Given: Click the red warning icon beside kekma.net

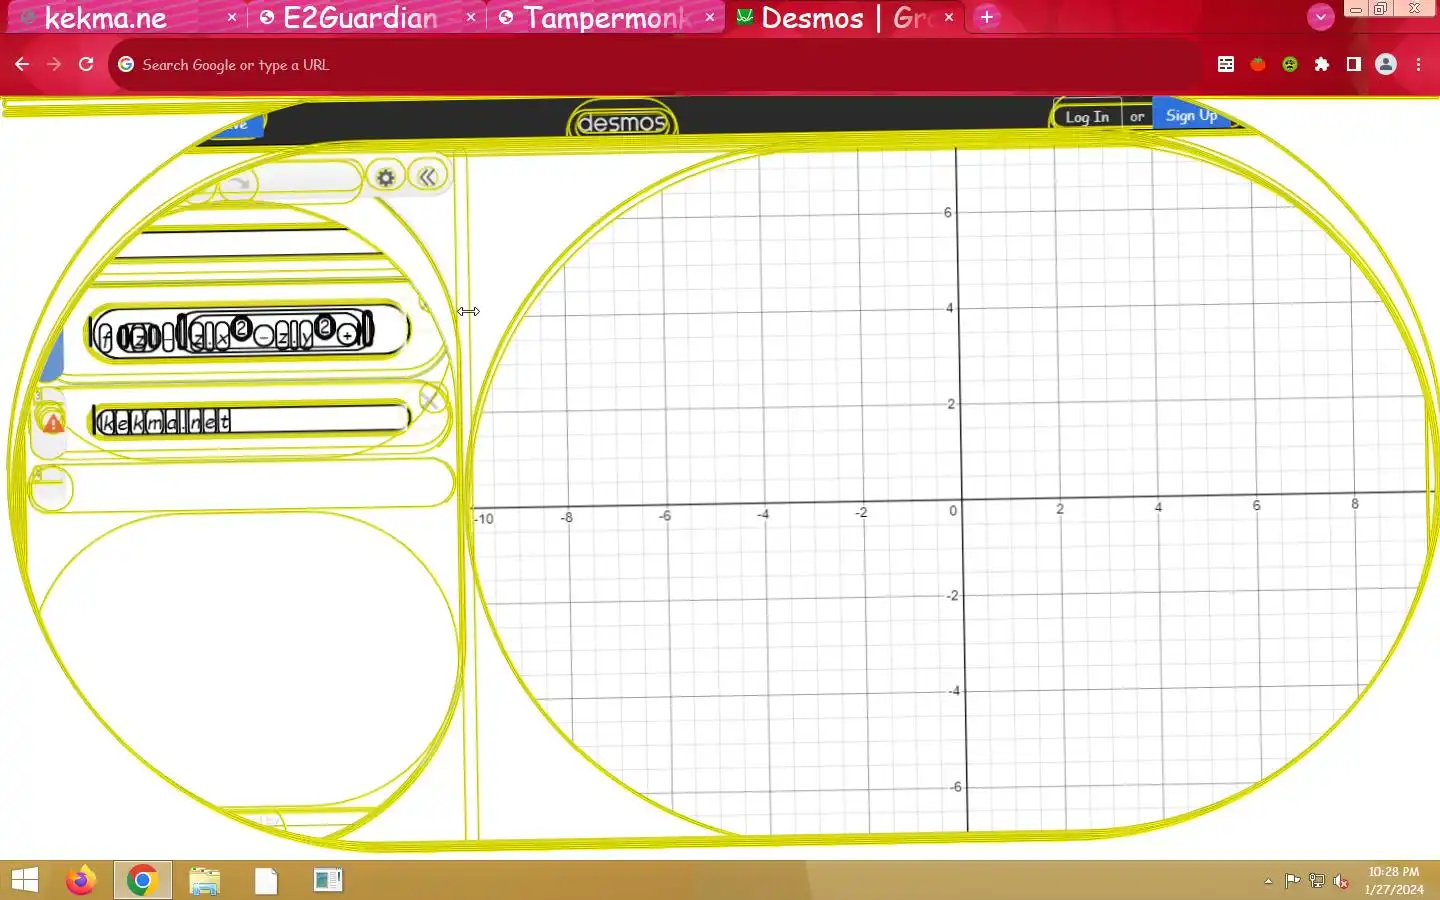Looking at the screenshot, I should [x=52, y=423].
